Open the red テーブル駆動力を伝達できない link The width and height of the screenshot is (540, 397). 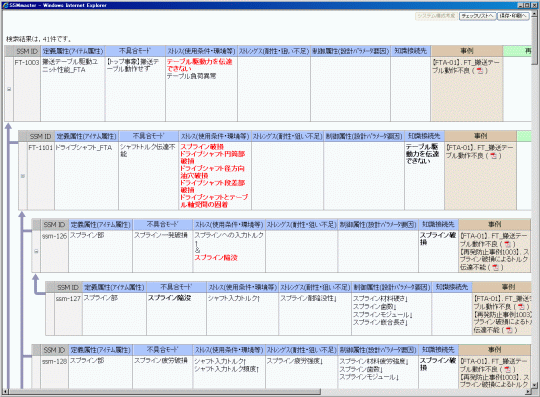(x=199, y=65)
